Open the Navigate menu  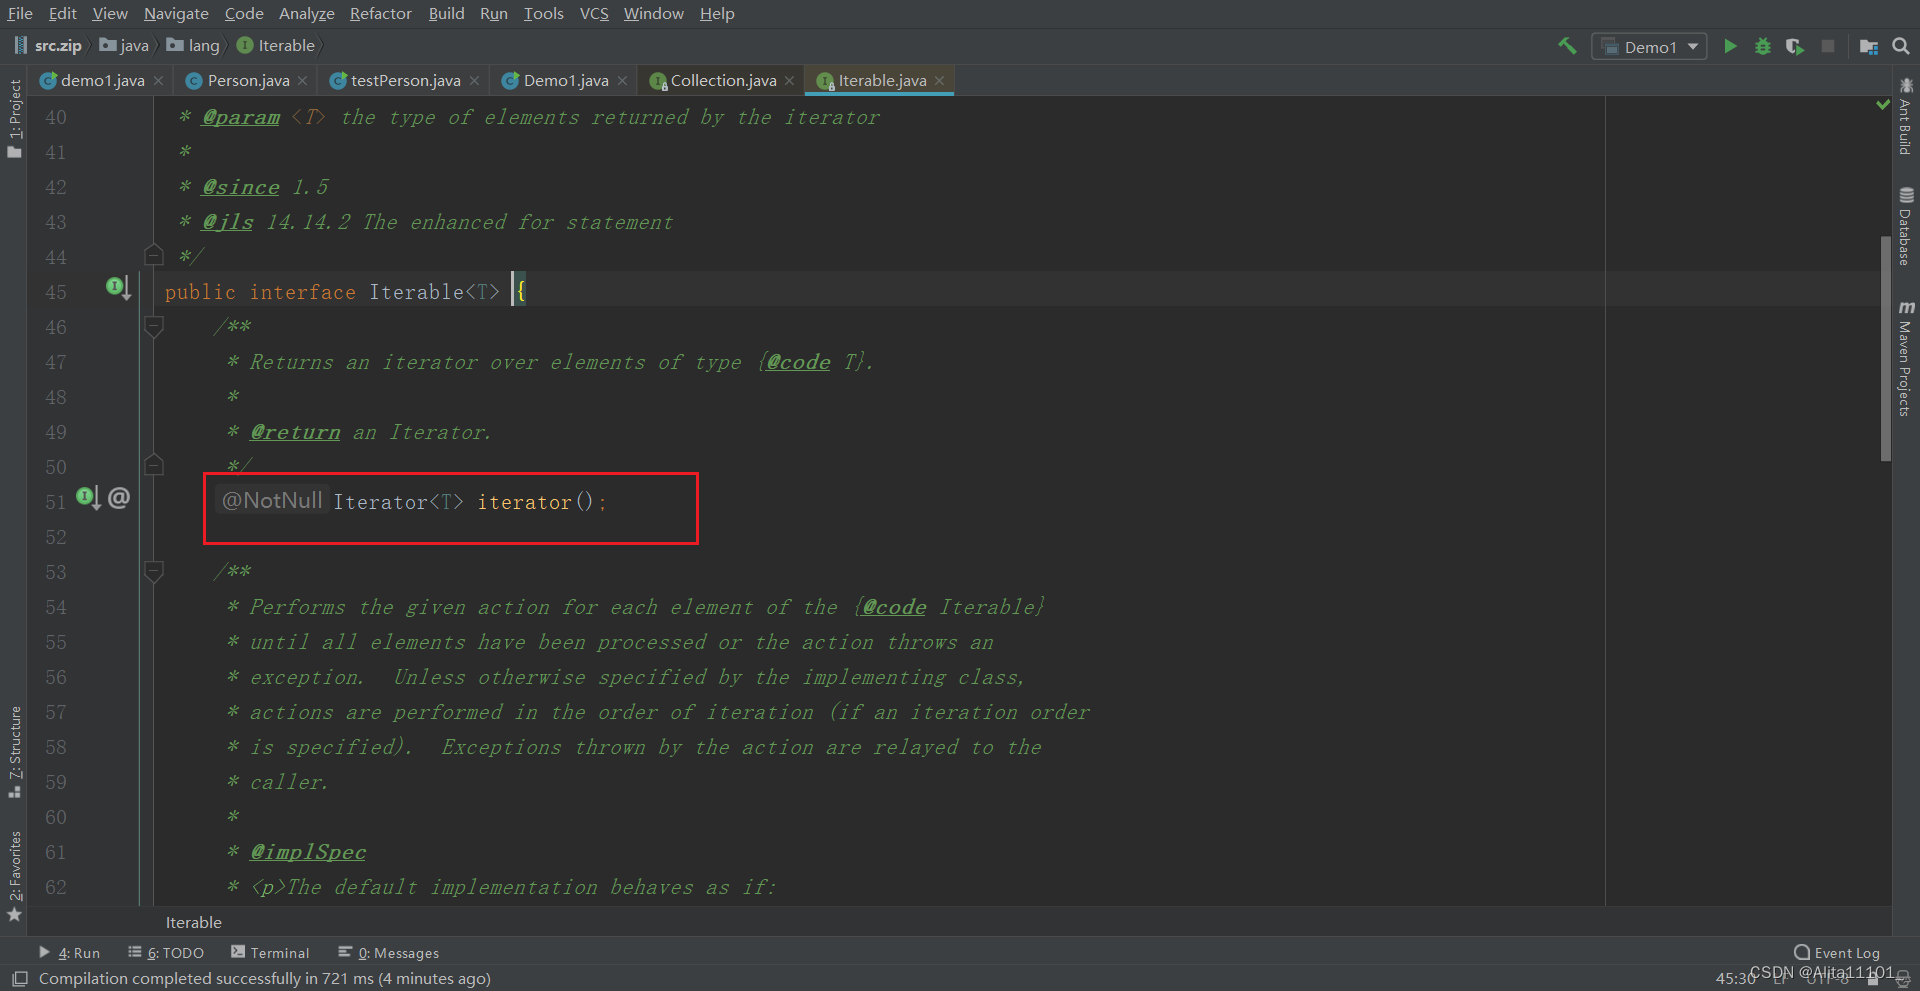(x=176, y=13)
